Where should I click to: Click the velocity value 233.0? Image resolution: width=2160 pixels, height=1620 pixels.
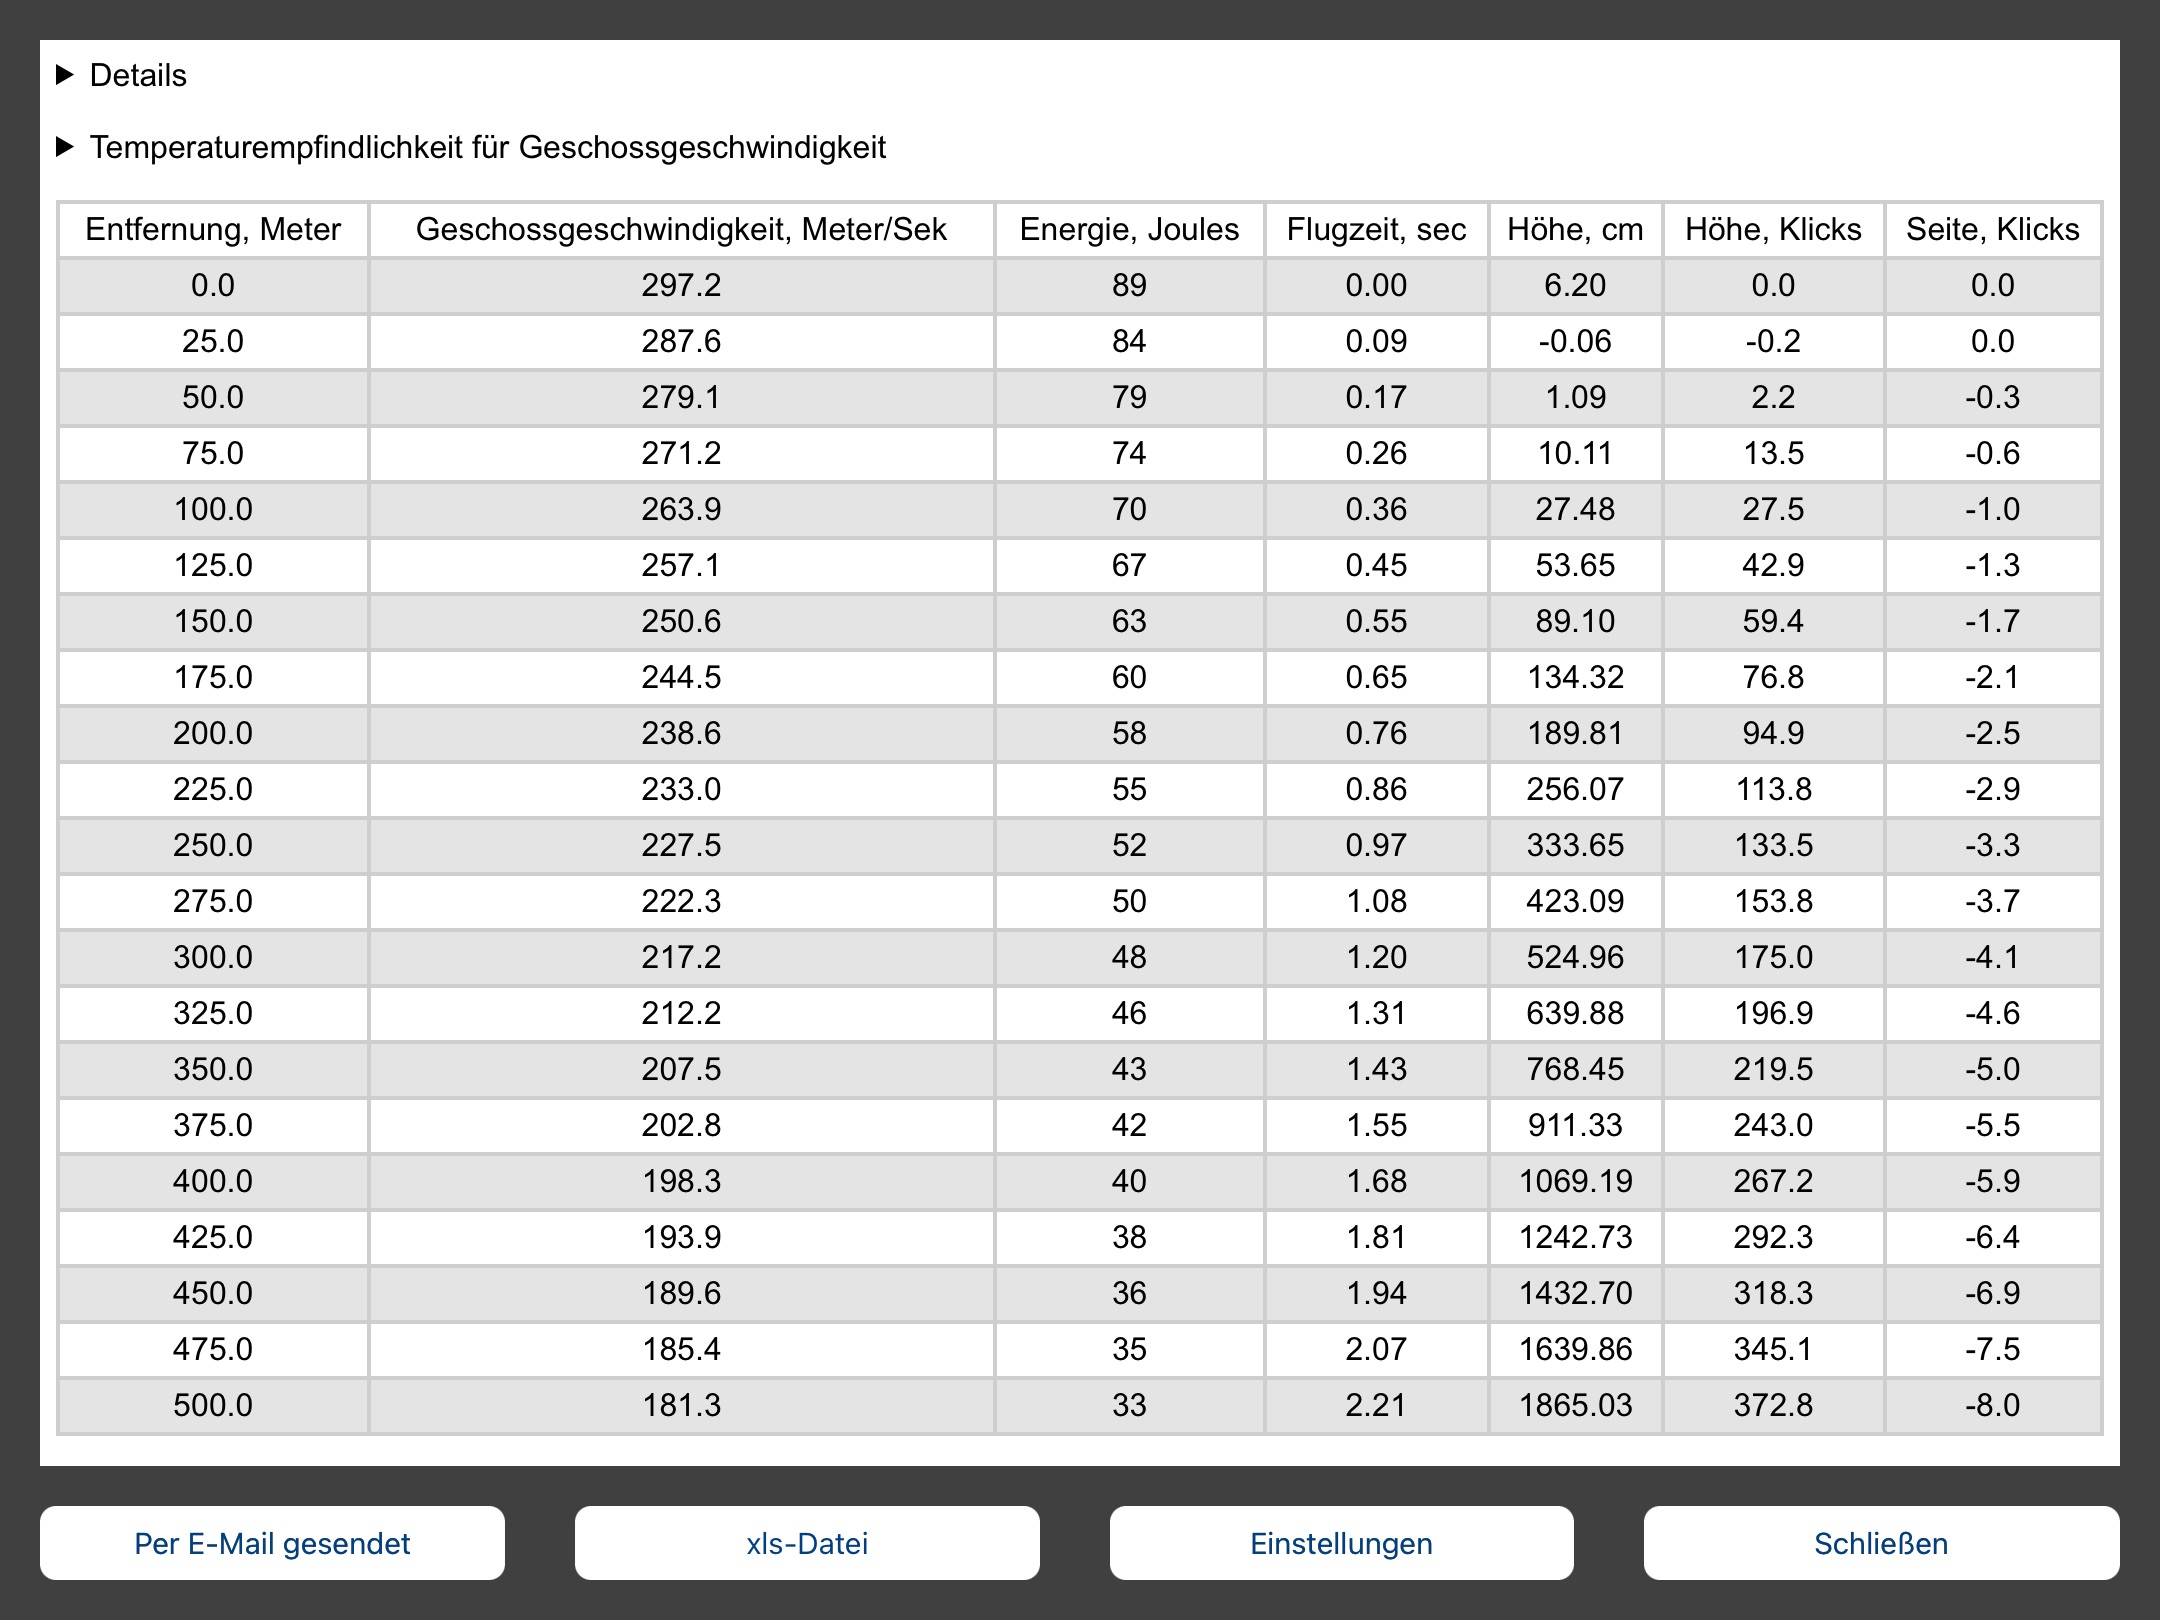[x=681, y=789]
